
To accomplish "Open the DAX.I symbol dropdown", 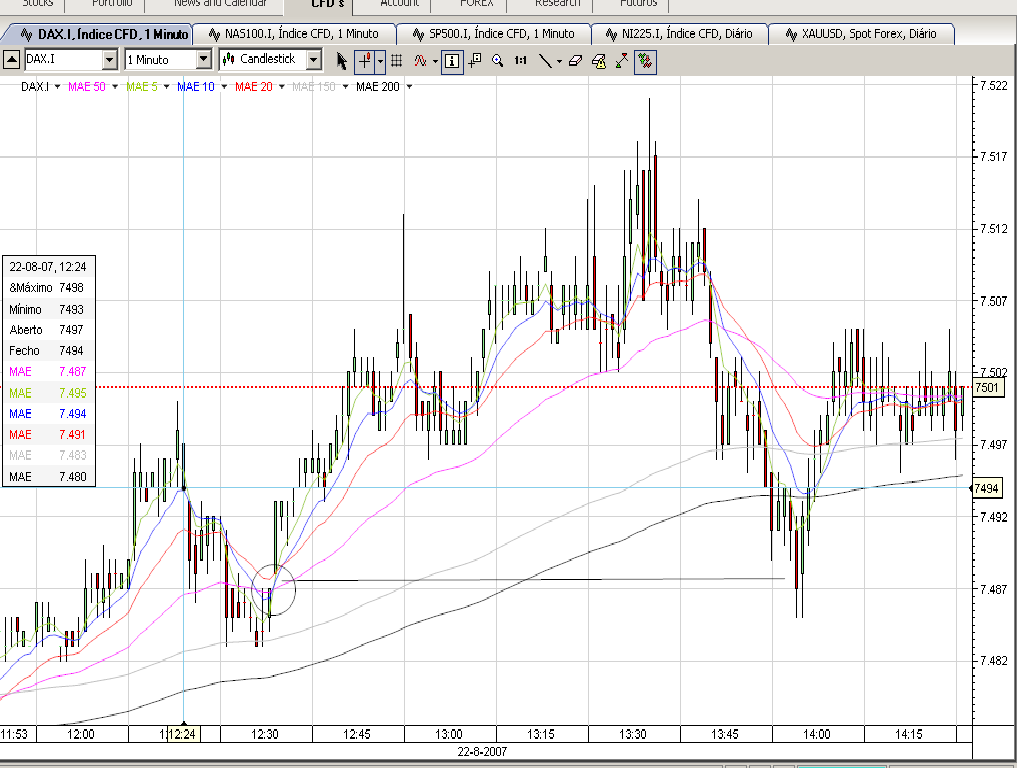I will pos(109,60).
